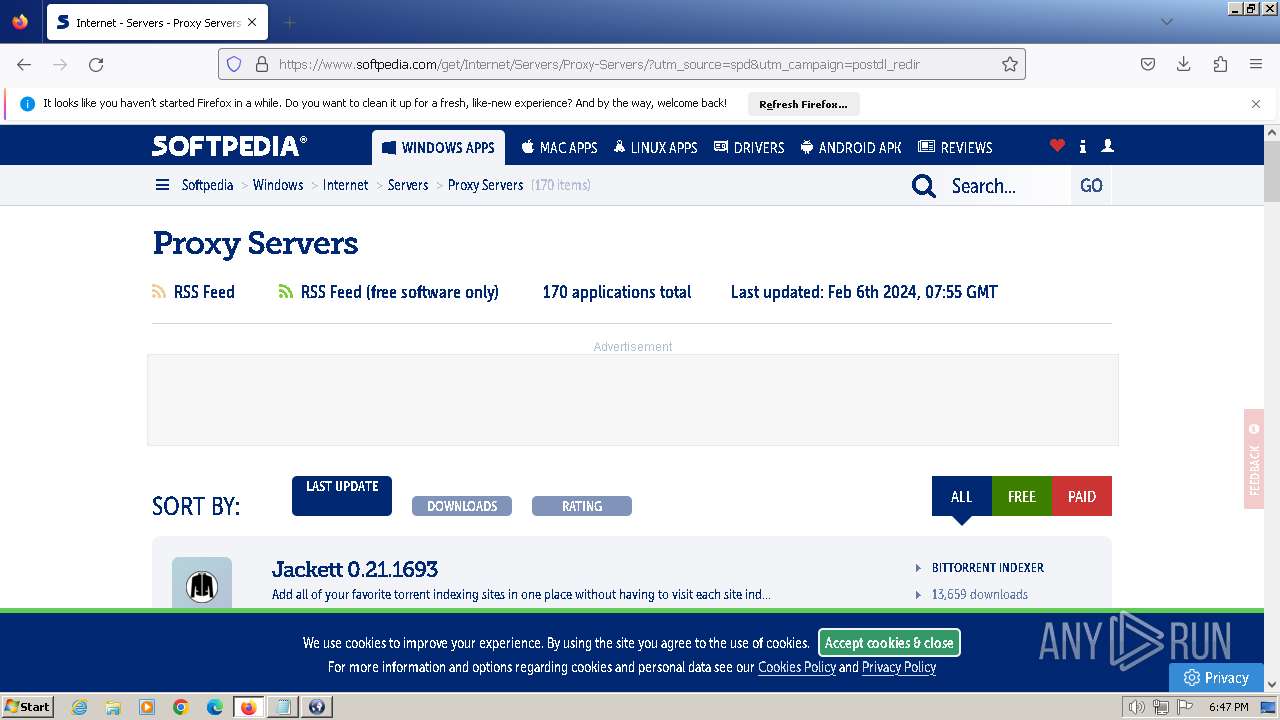Screen dimensions: 1280x720
Task: Click Accept cookies & close
Action: [x=889, y=643]
